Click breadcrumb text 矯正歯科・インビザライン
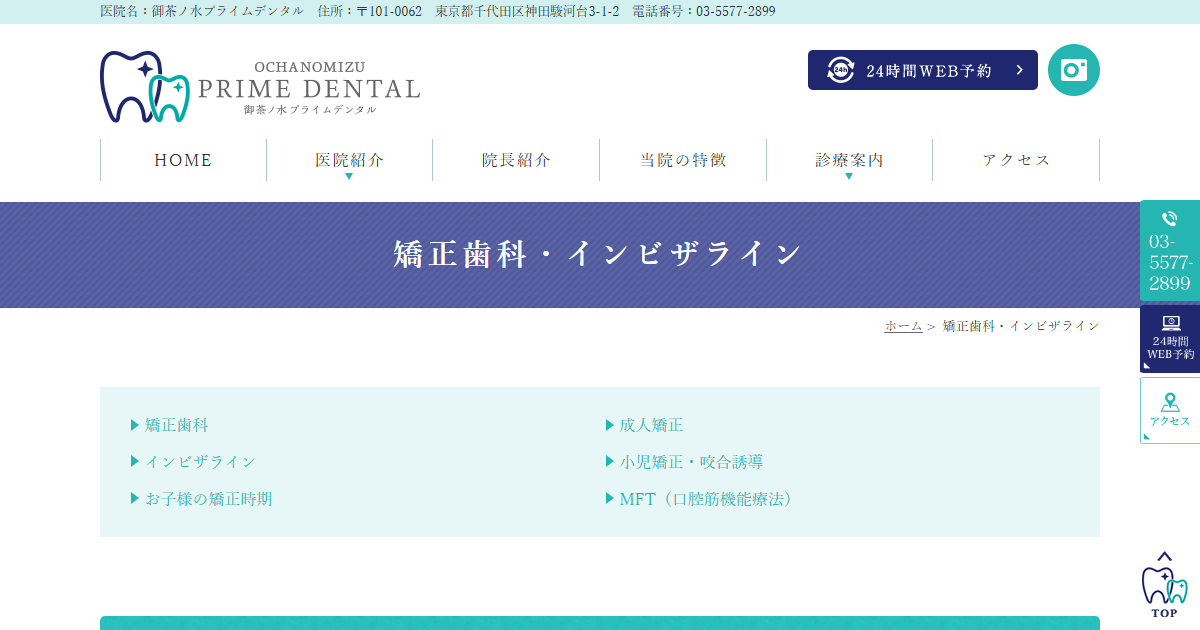The width and height of the screenshot is (1200, 630). pyautogui.click(x=1021, y=326)
